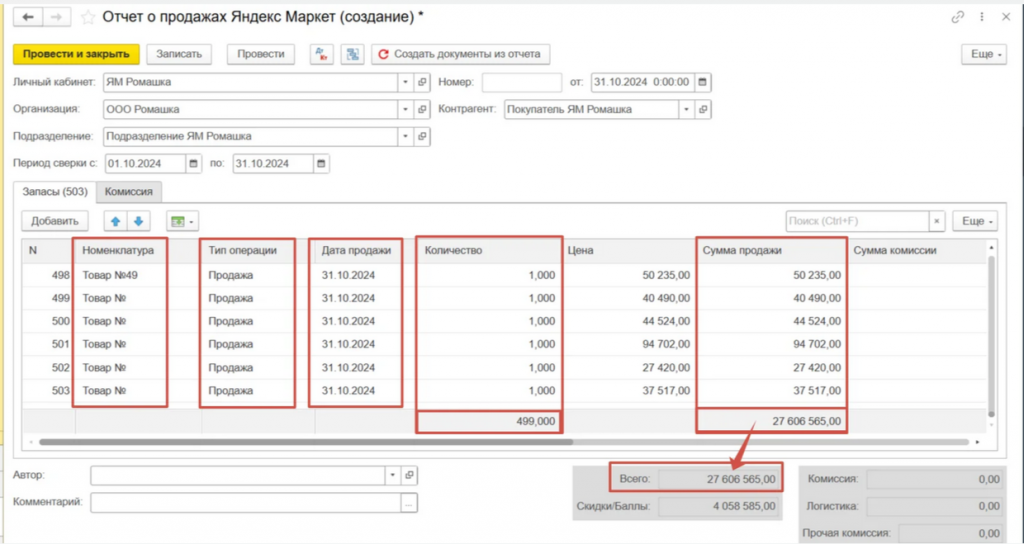Expand the Личный кабинет dropdown
1024x544 pixels.
405,82
